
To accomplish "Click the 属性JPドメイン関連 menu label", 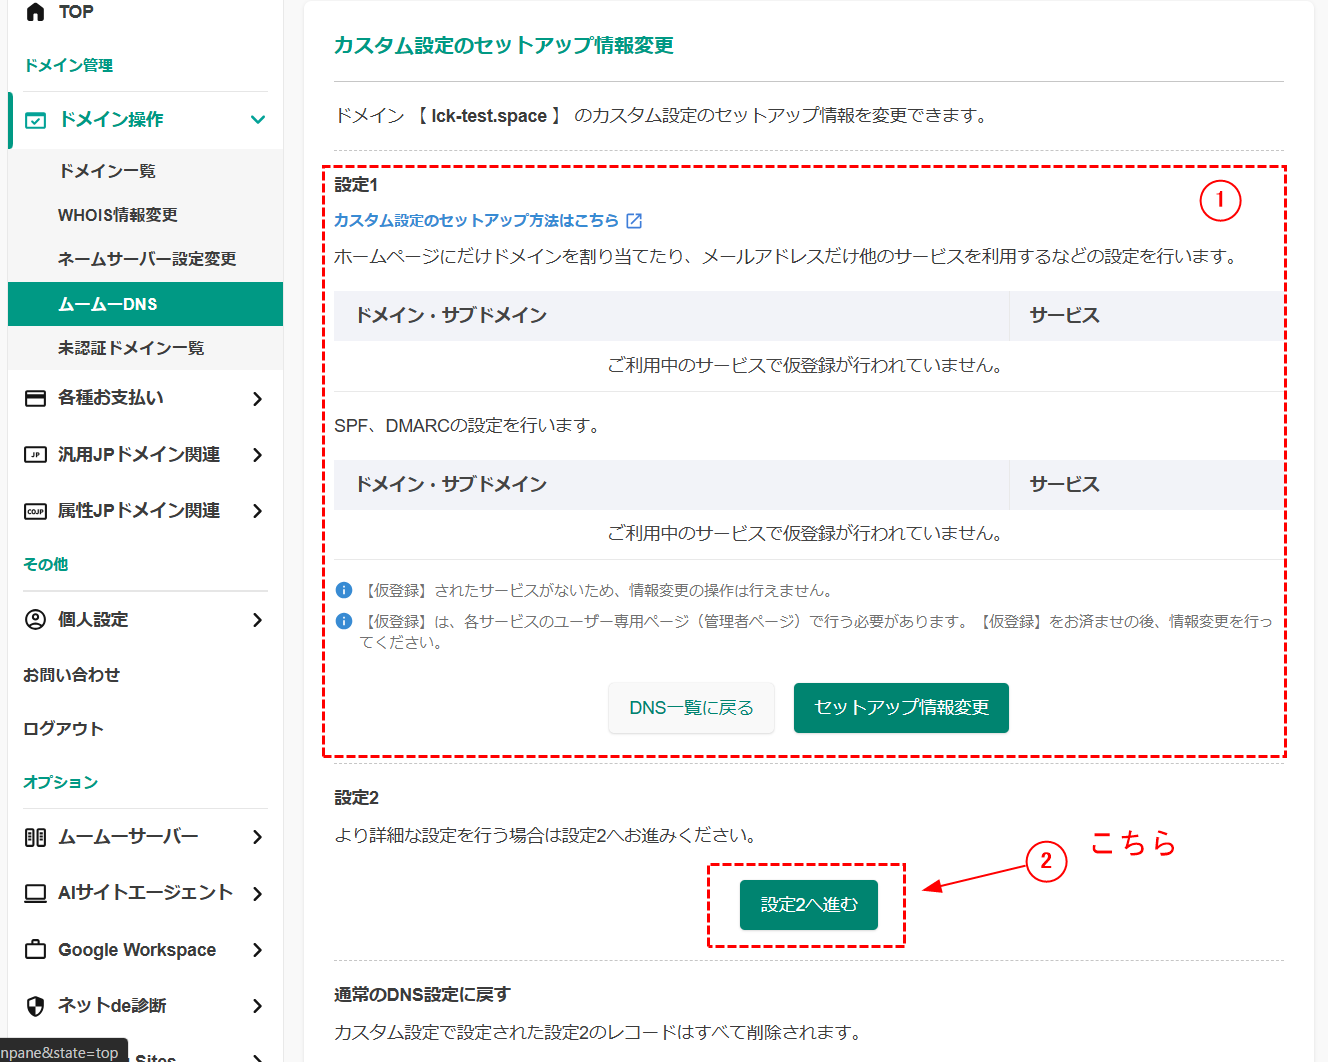I will pyautogui.click(x=139, y=510).
